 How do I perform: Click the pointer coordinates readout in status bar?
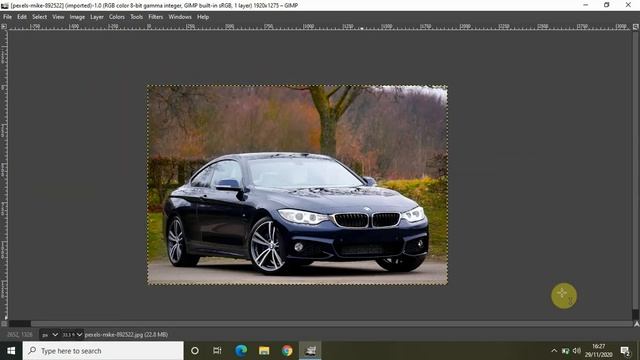[20, 335]
